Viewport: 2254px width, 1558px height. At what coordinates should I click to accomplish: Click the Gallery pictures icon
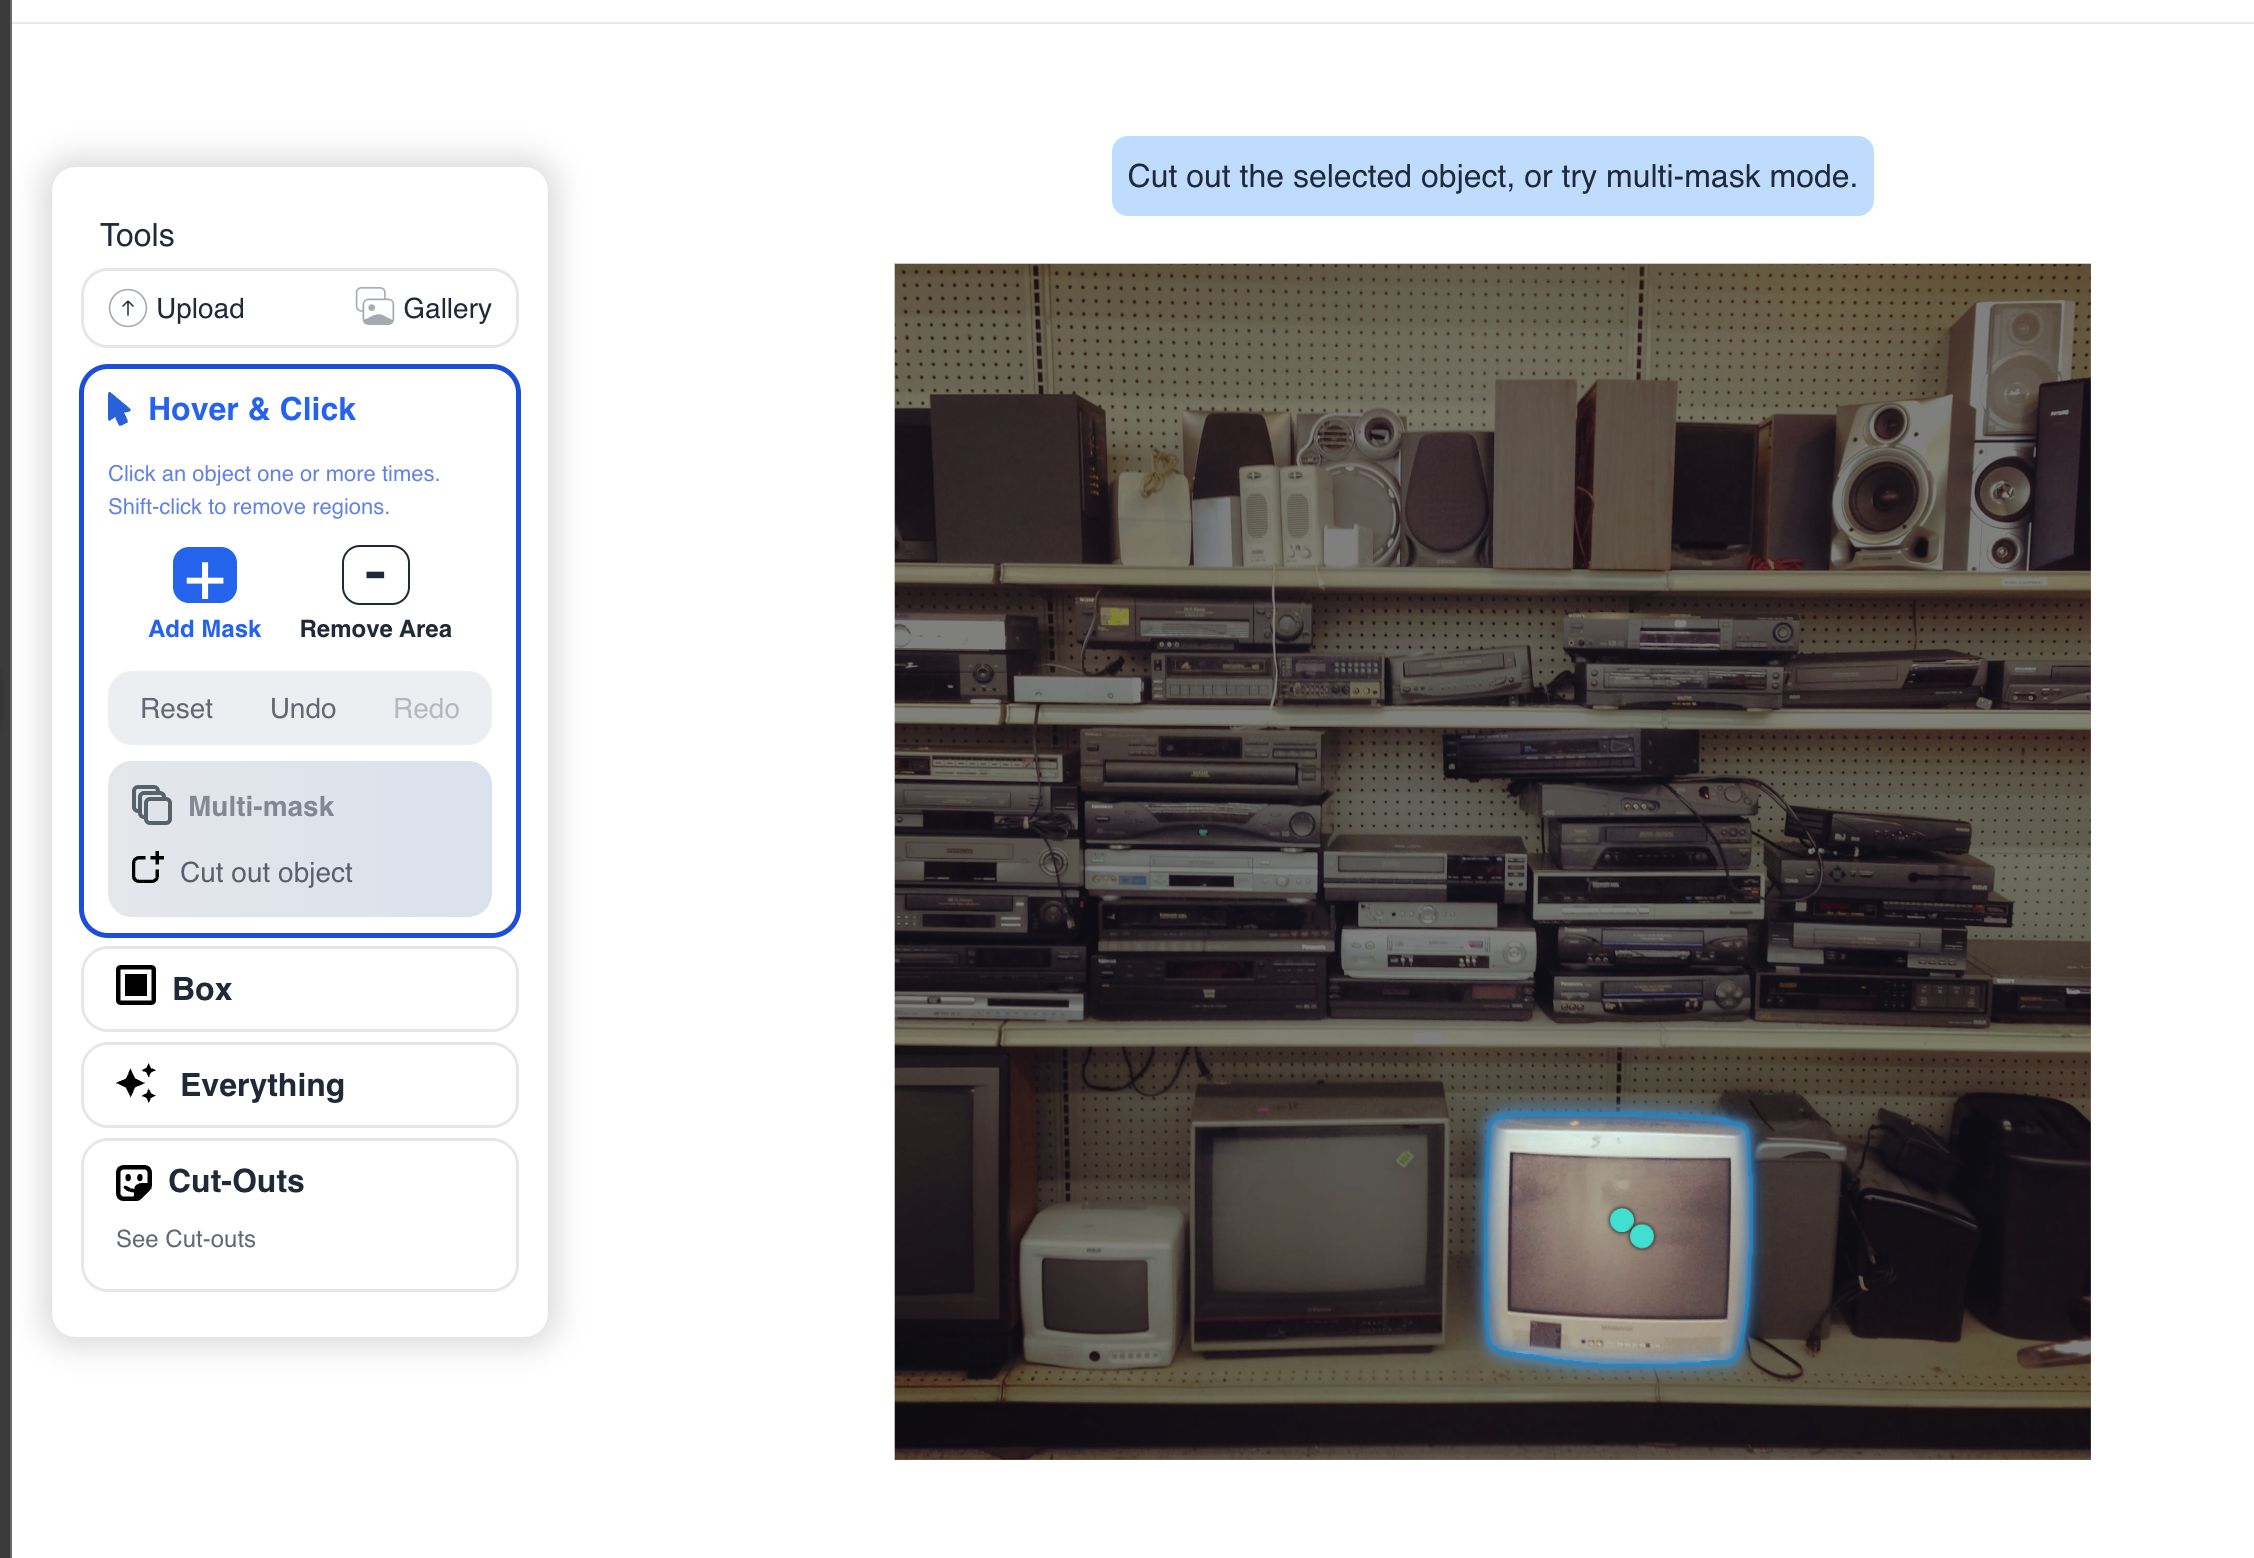(x=375, y=307)
